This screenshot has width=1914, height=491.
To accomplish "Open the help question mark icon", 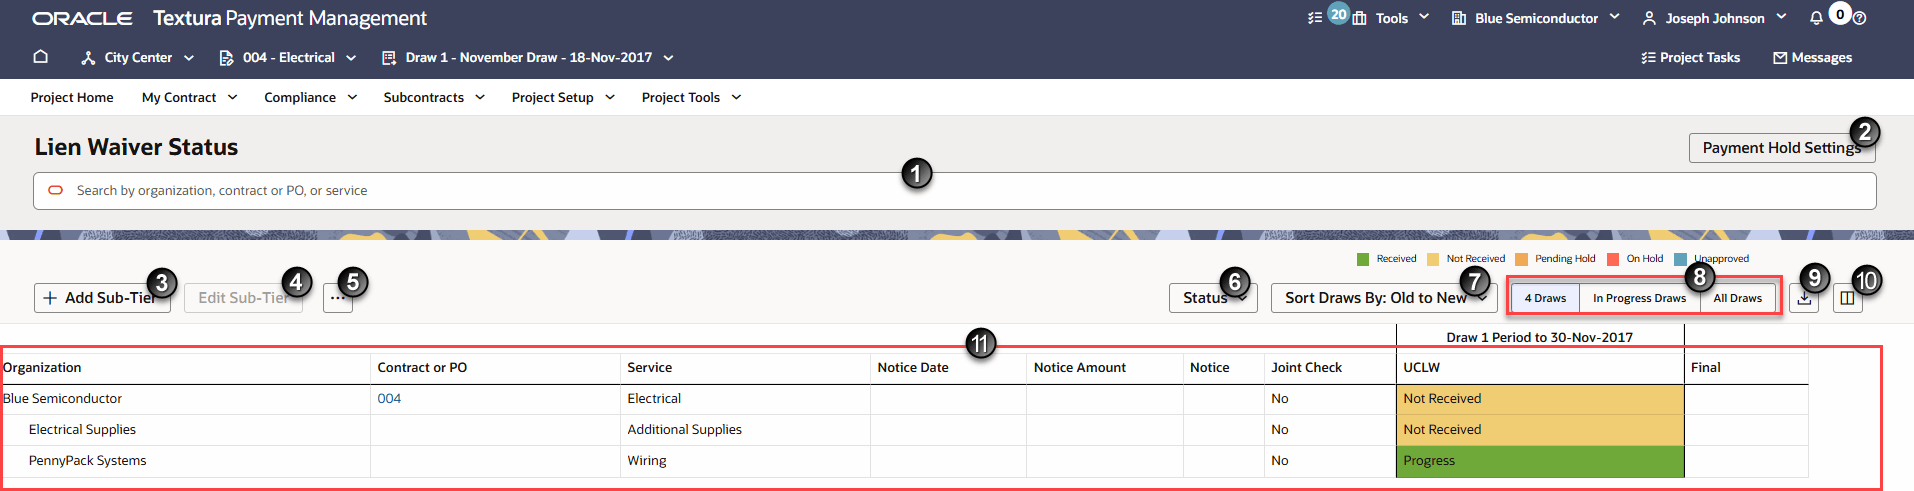I will pyautogui.click(x=1859, y=18).
